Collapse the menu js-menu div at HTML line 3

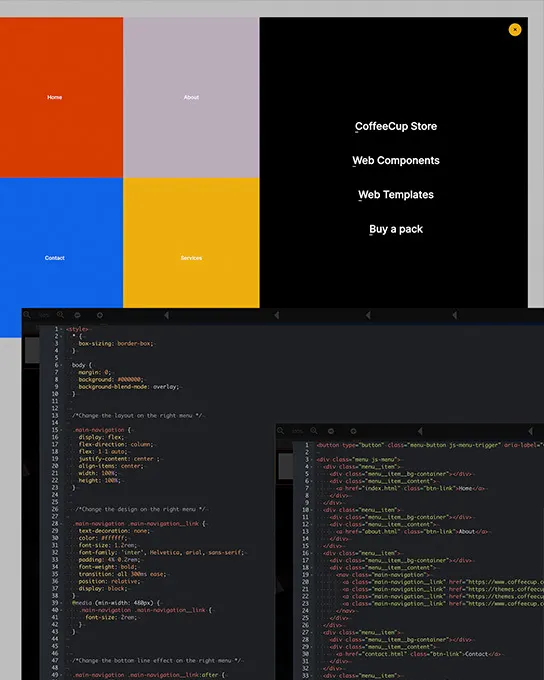click(312, 459)
